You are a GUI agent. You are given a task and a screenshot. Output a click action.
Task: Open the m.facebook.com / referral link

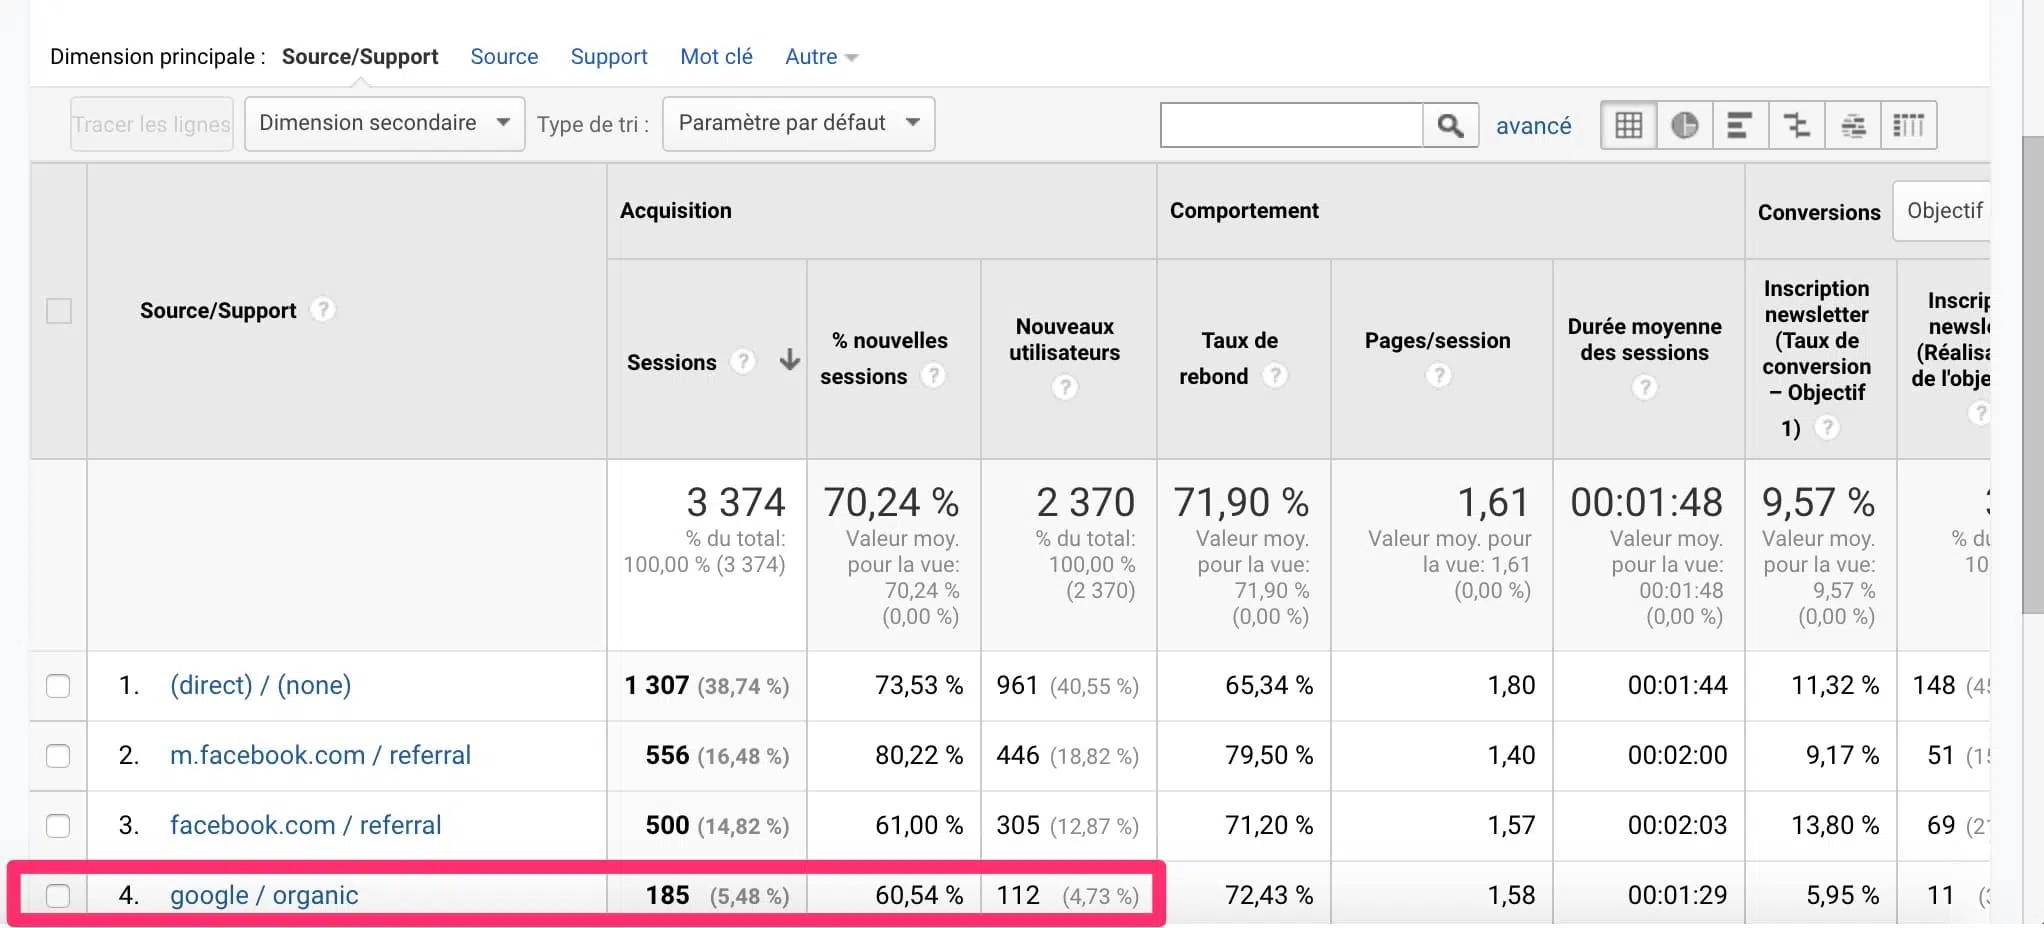[x=320, y=755]
